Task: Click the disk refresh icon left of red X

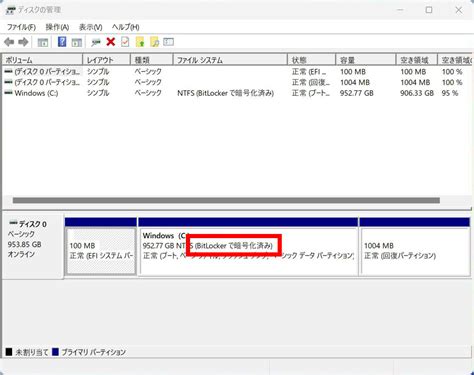Action: tap(96, 42)
